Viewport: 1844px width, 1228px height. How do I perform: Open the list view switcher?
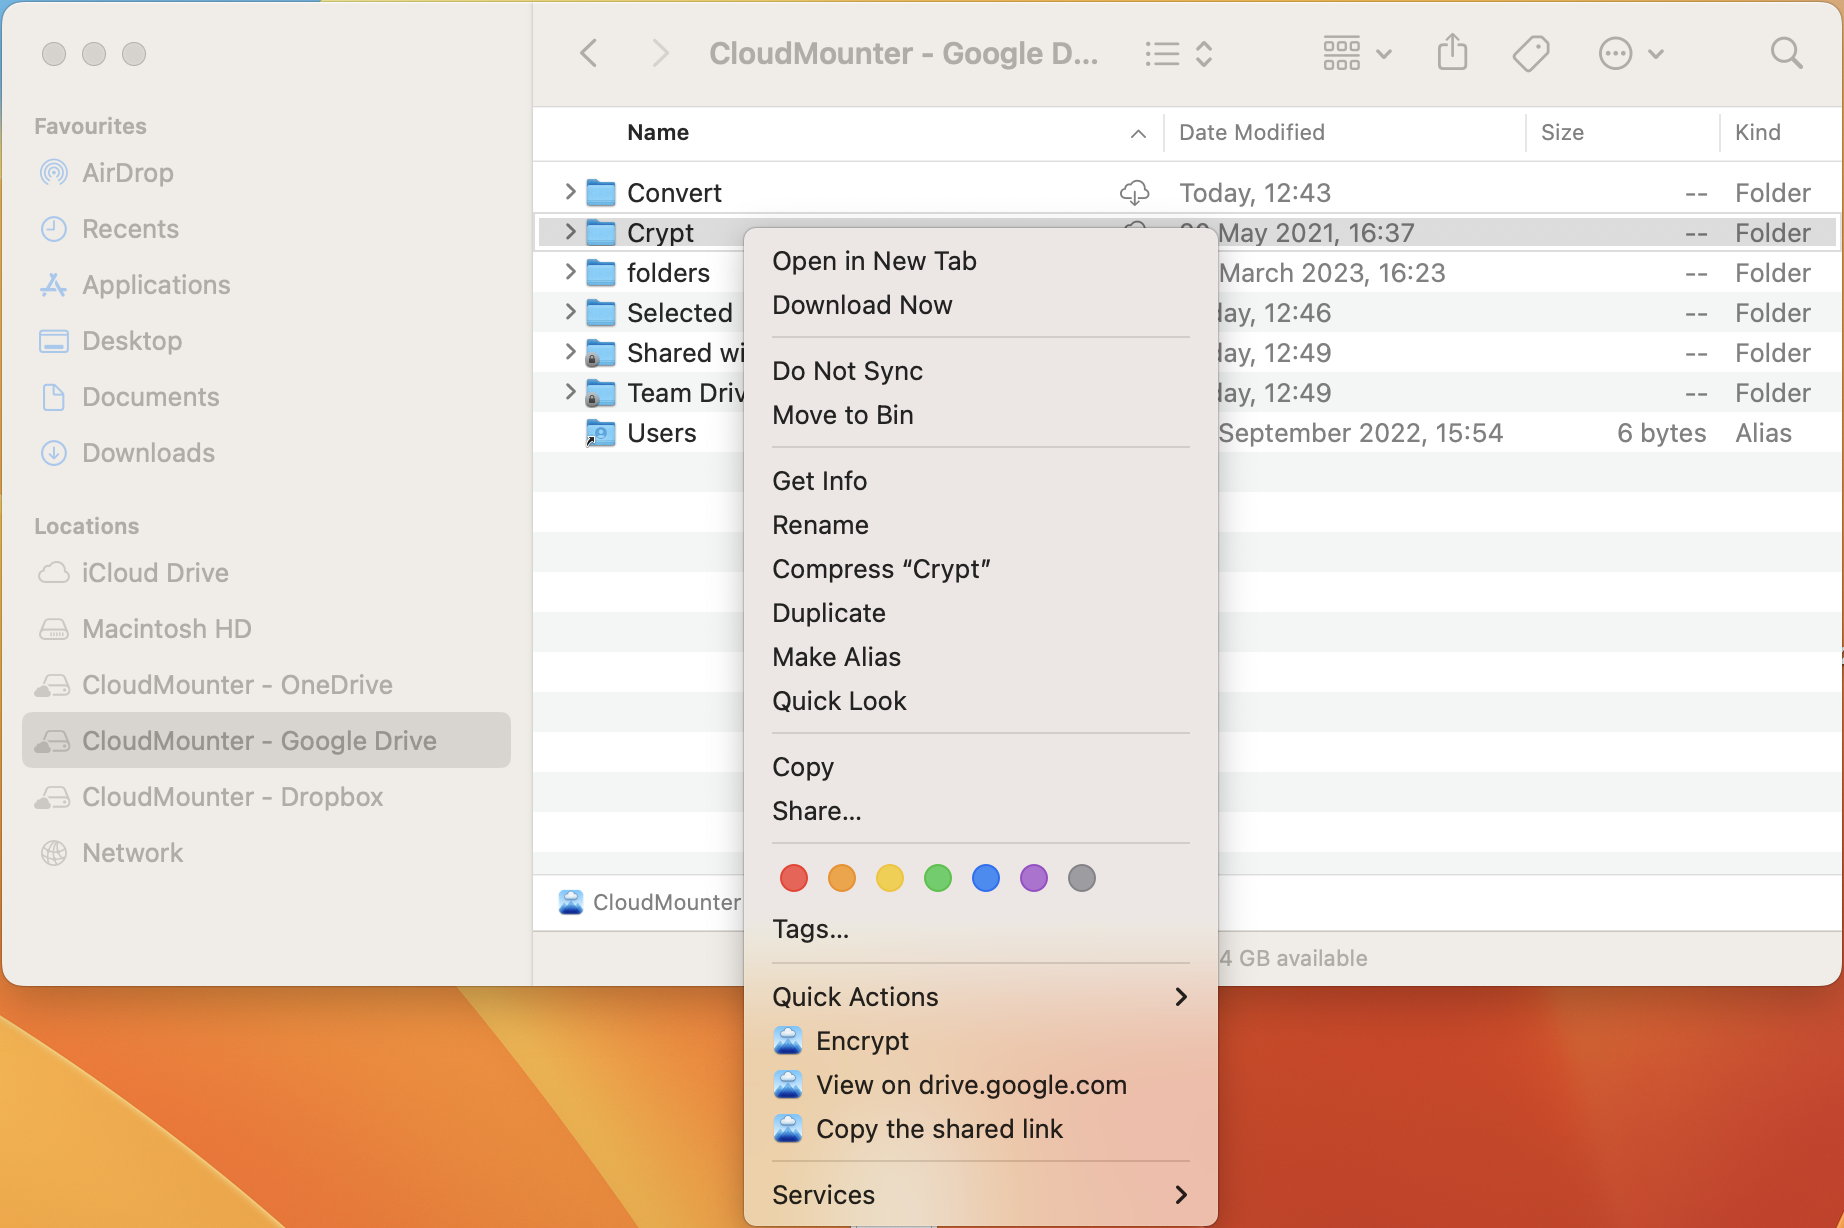coord(1179,53)
